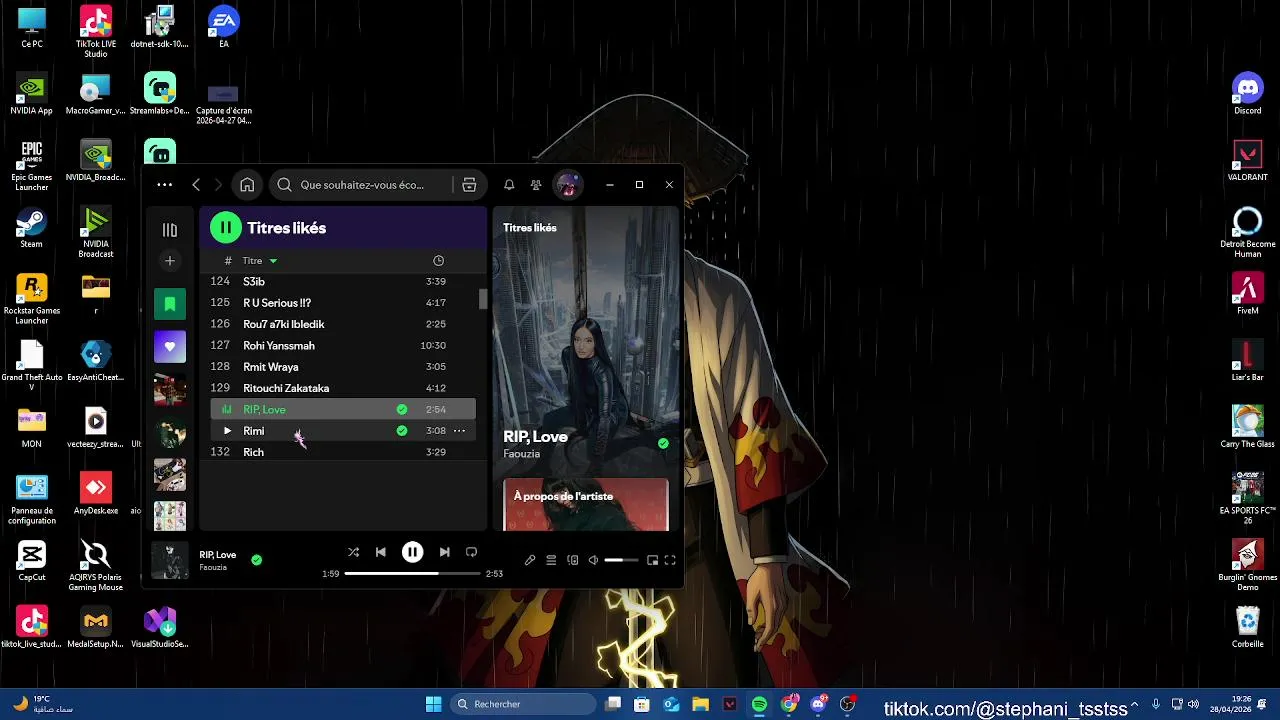Sort by the clock duration column
Screen dimensions: 1280x720
(438, 261)
